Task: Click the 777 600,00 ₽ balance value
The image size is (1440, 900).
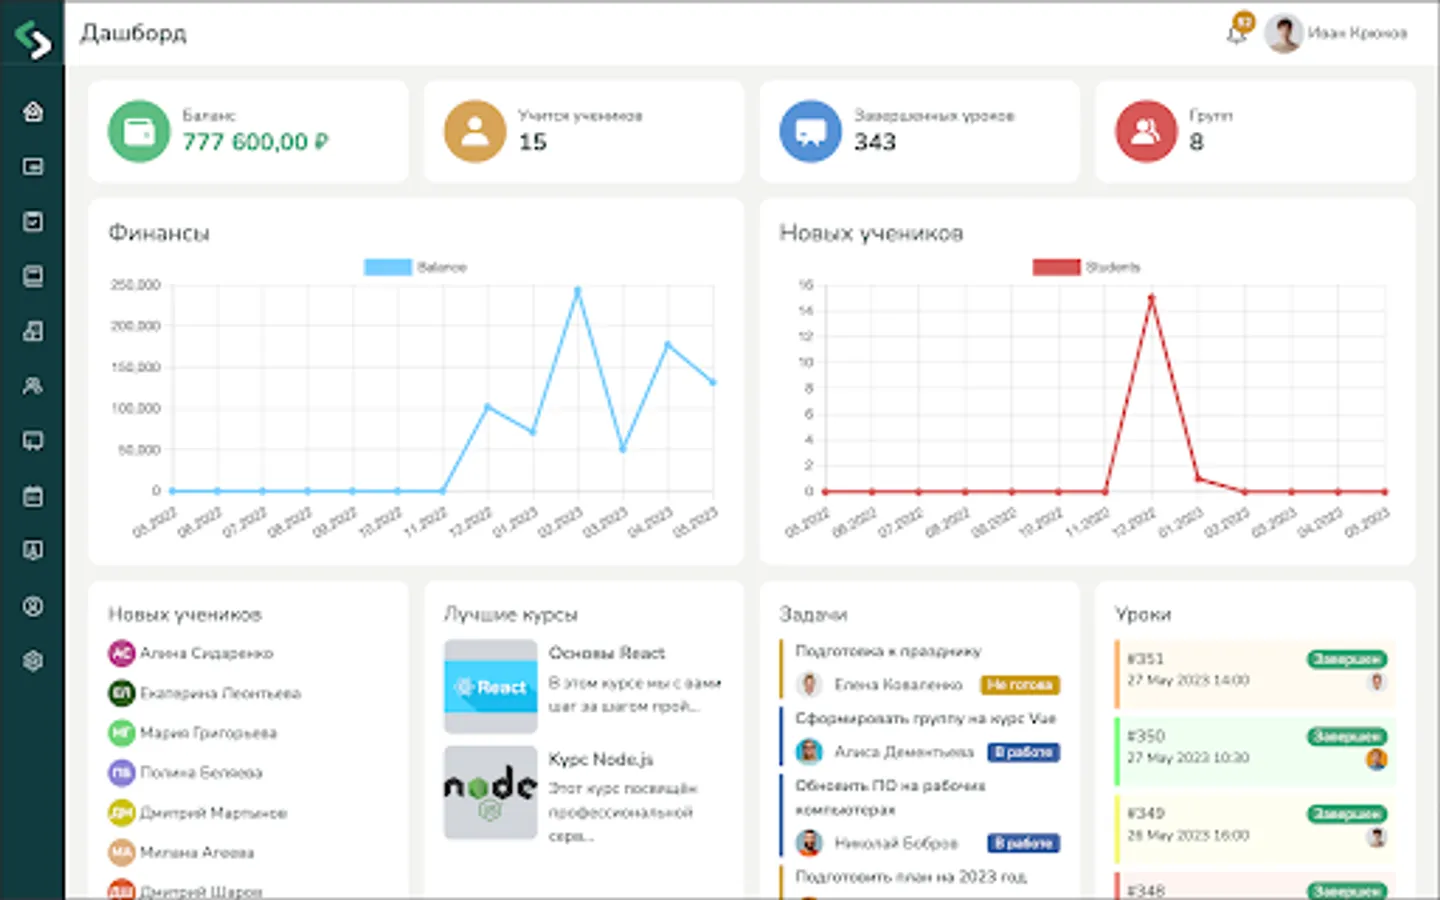Action: point(255,142)
